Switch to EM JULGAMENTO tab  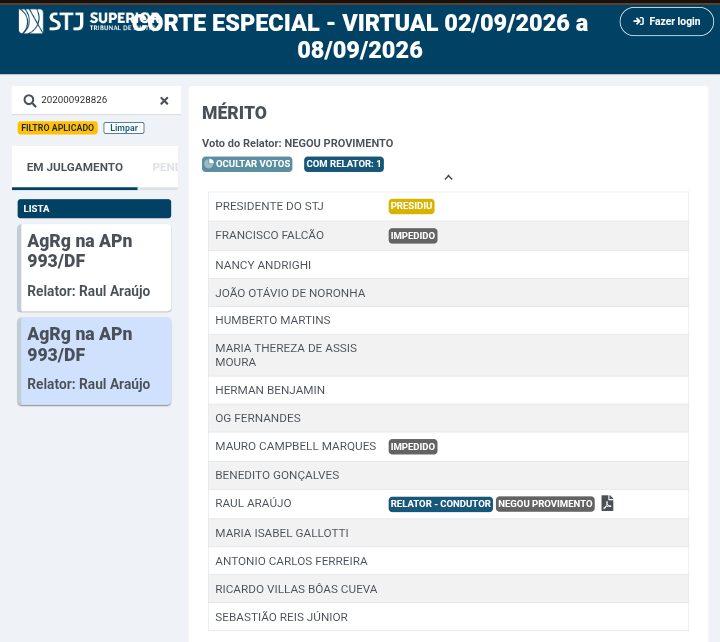point(75,167)
